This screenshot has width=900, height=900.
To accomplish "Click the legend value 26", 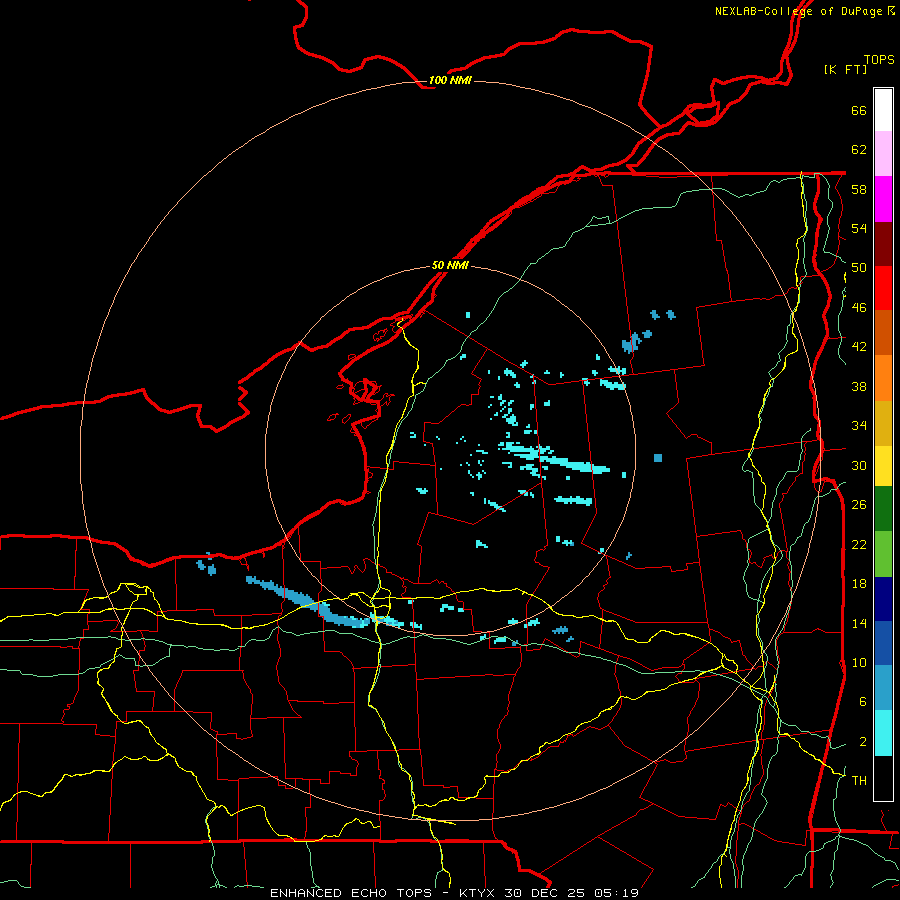I will pos(859,505).
